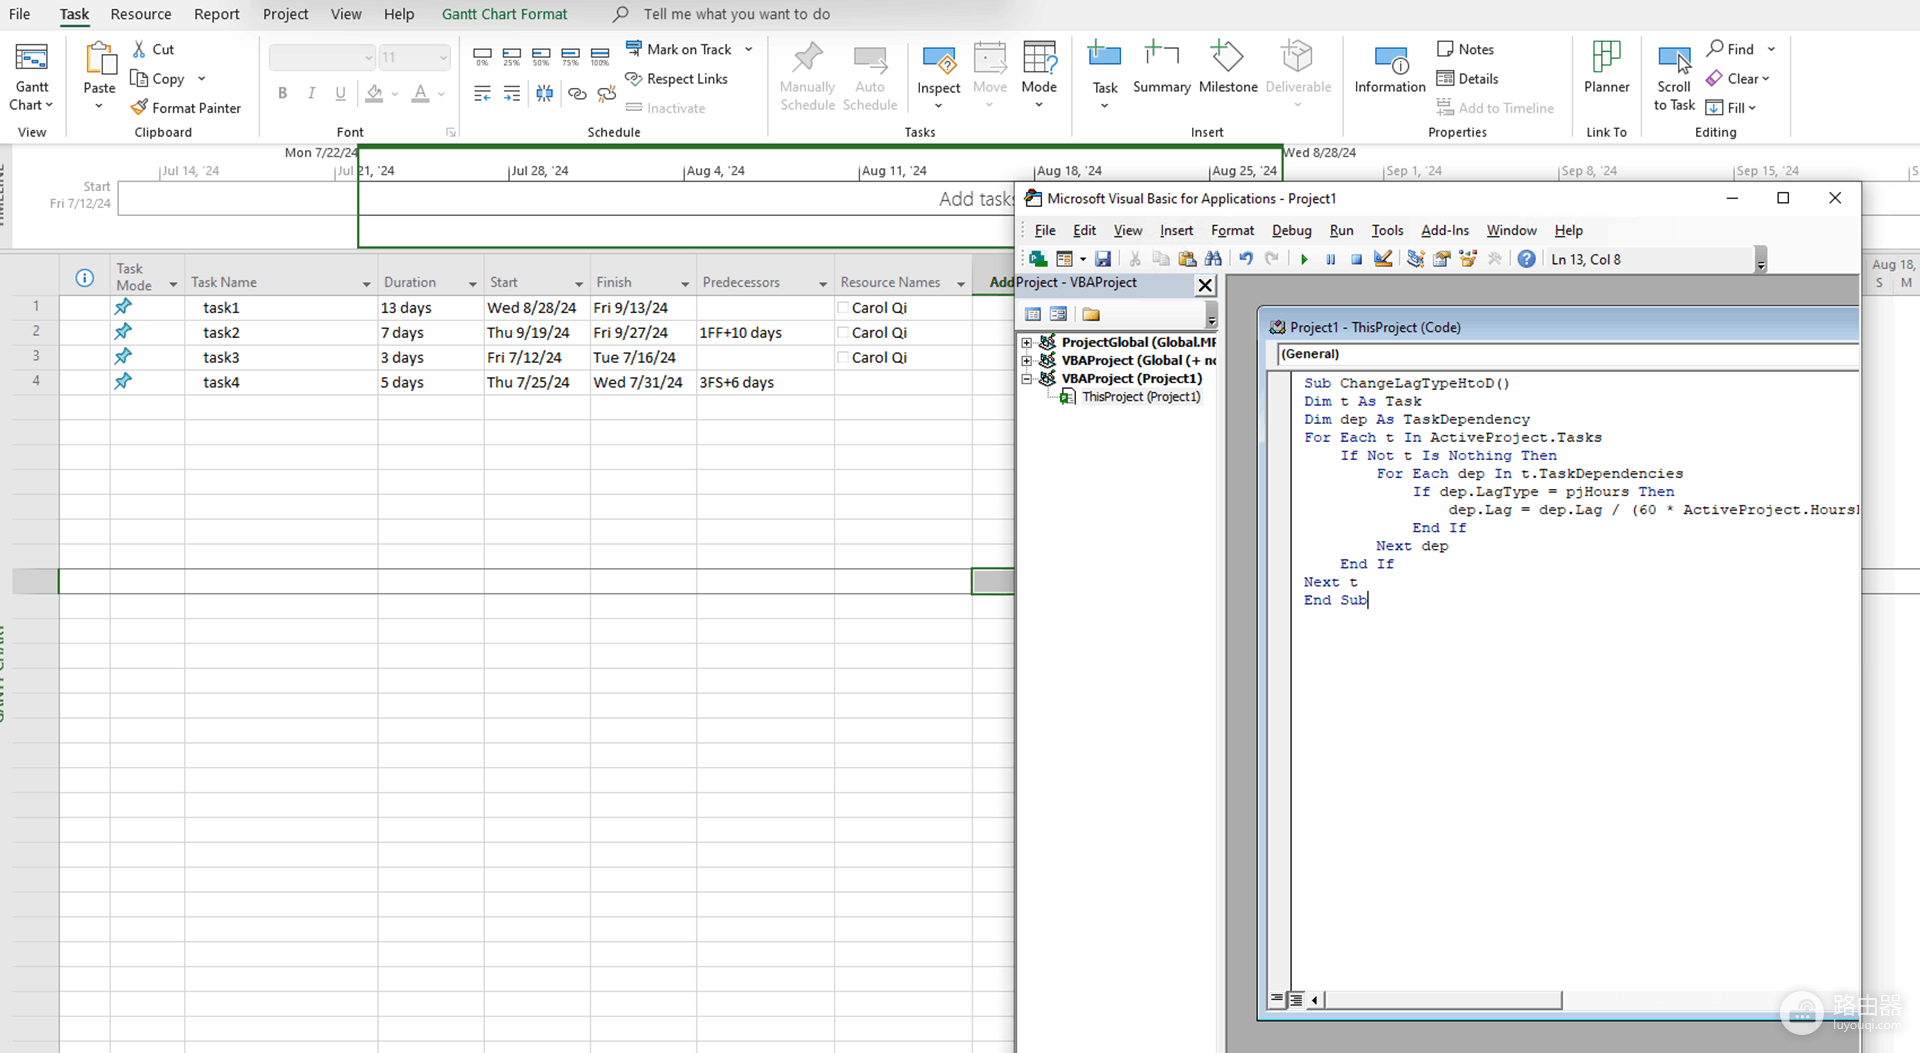Tick the Carol Qi checkbox for task3
Screen dimensions: 1920x1053
[x=843, y=357]
